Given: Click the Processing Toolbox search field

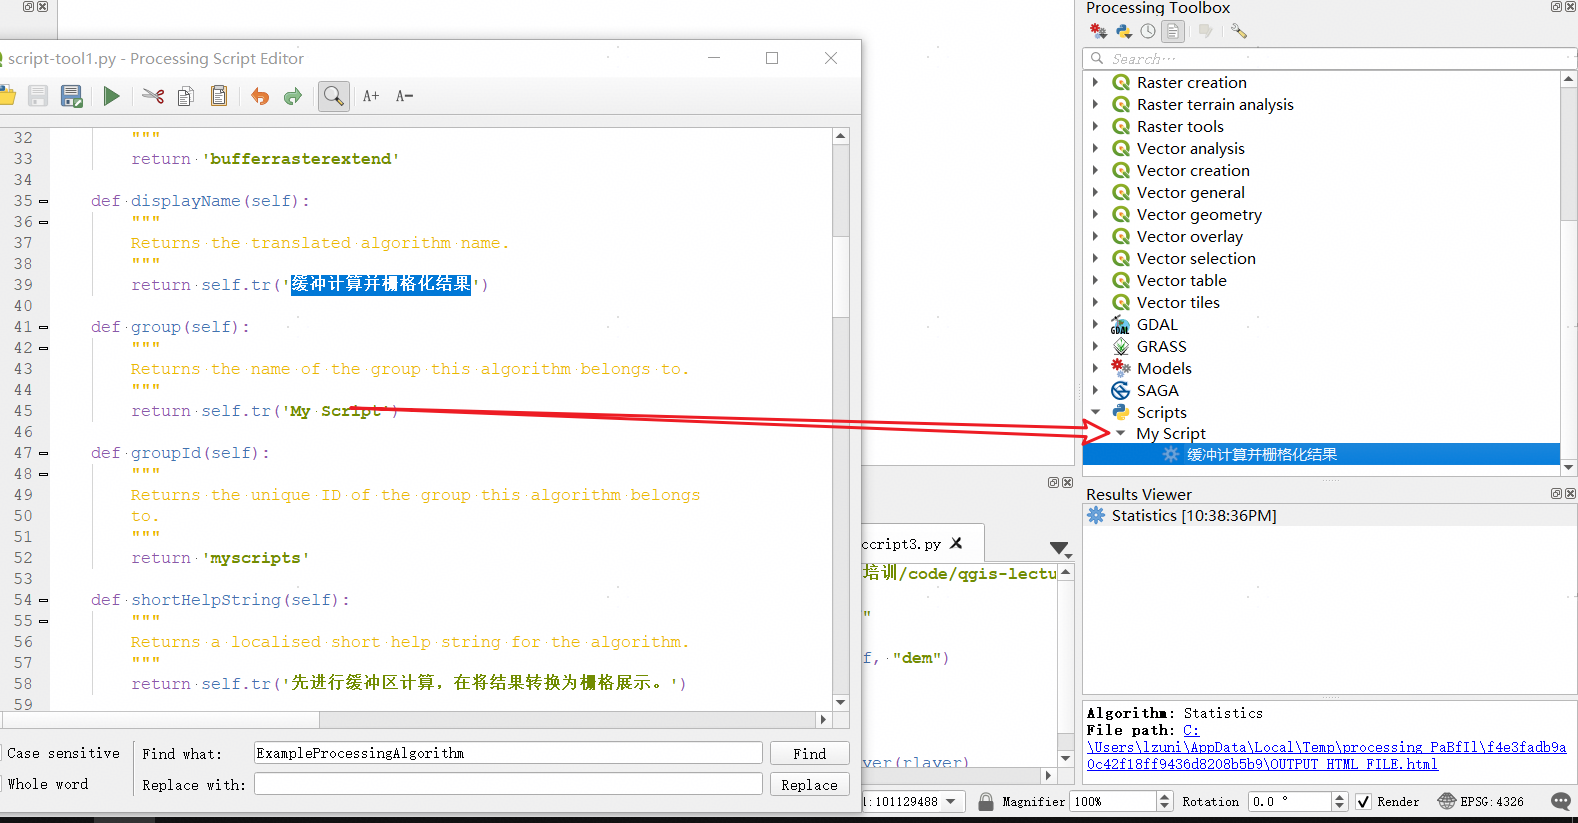Looking at the screenshot, I should (x=1330, y=59).
